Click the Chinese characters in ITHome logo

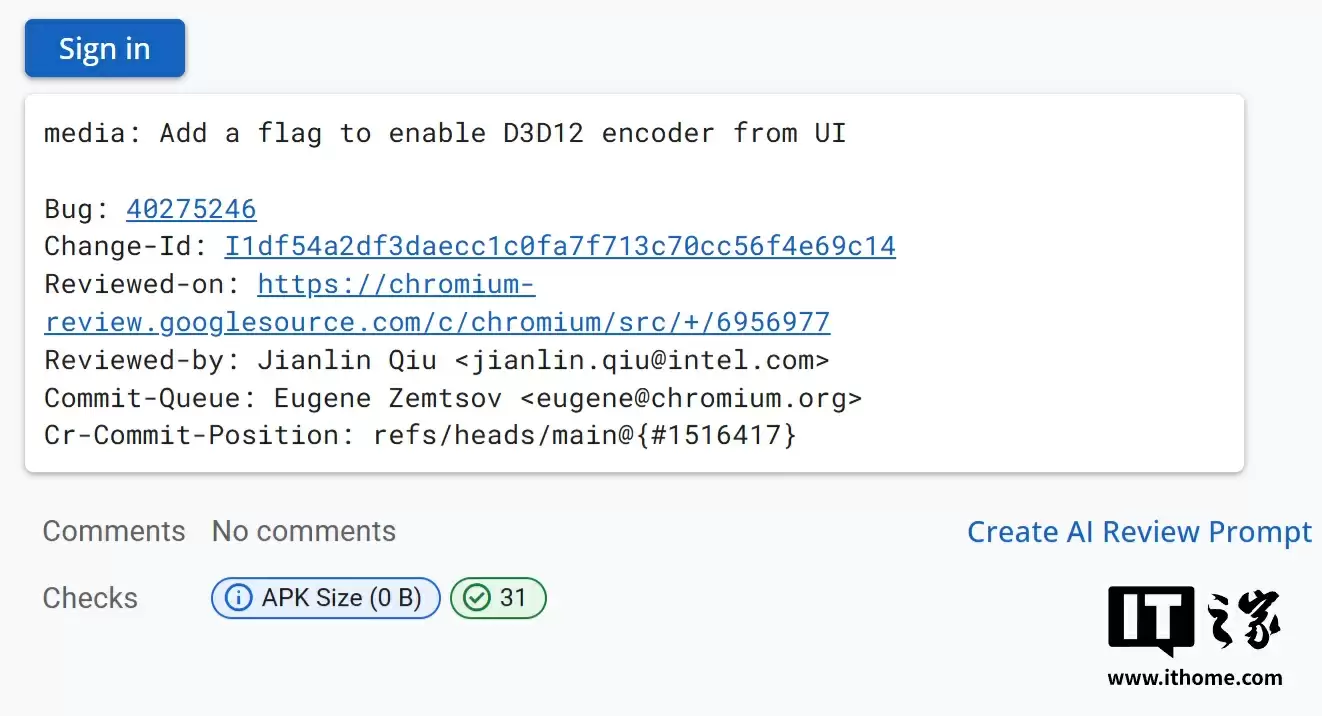click(1244, 622)
